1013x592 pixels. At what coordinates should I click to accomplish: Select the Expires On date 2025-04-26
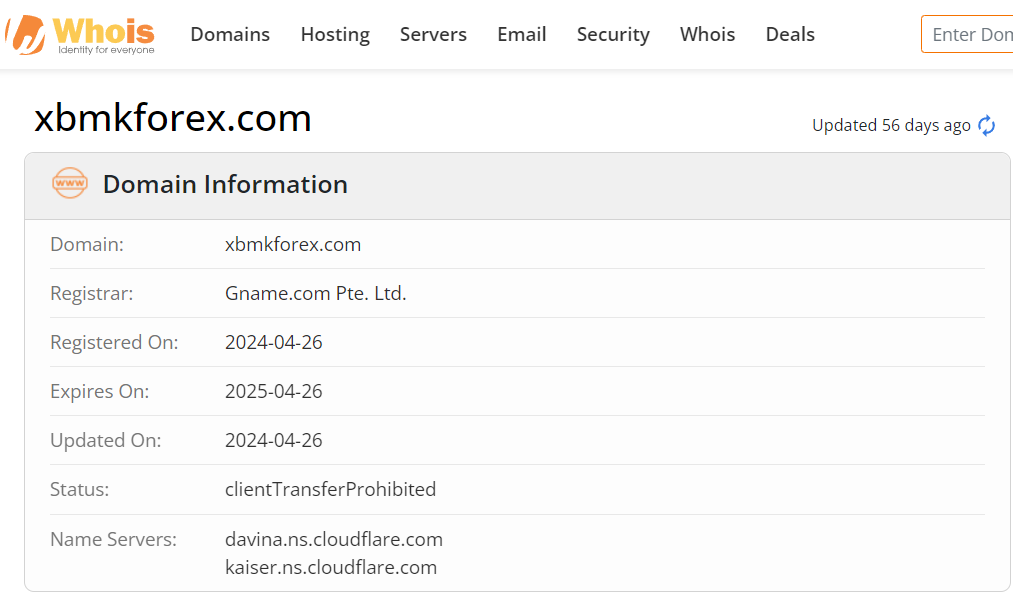point(273,392)
